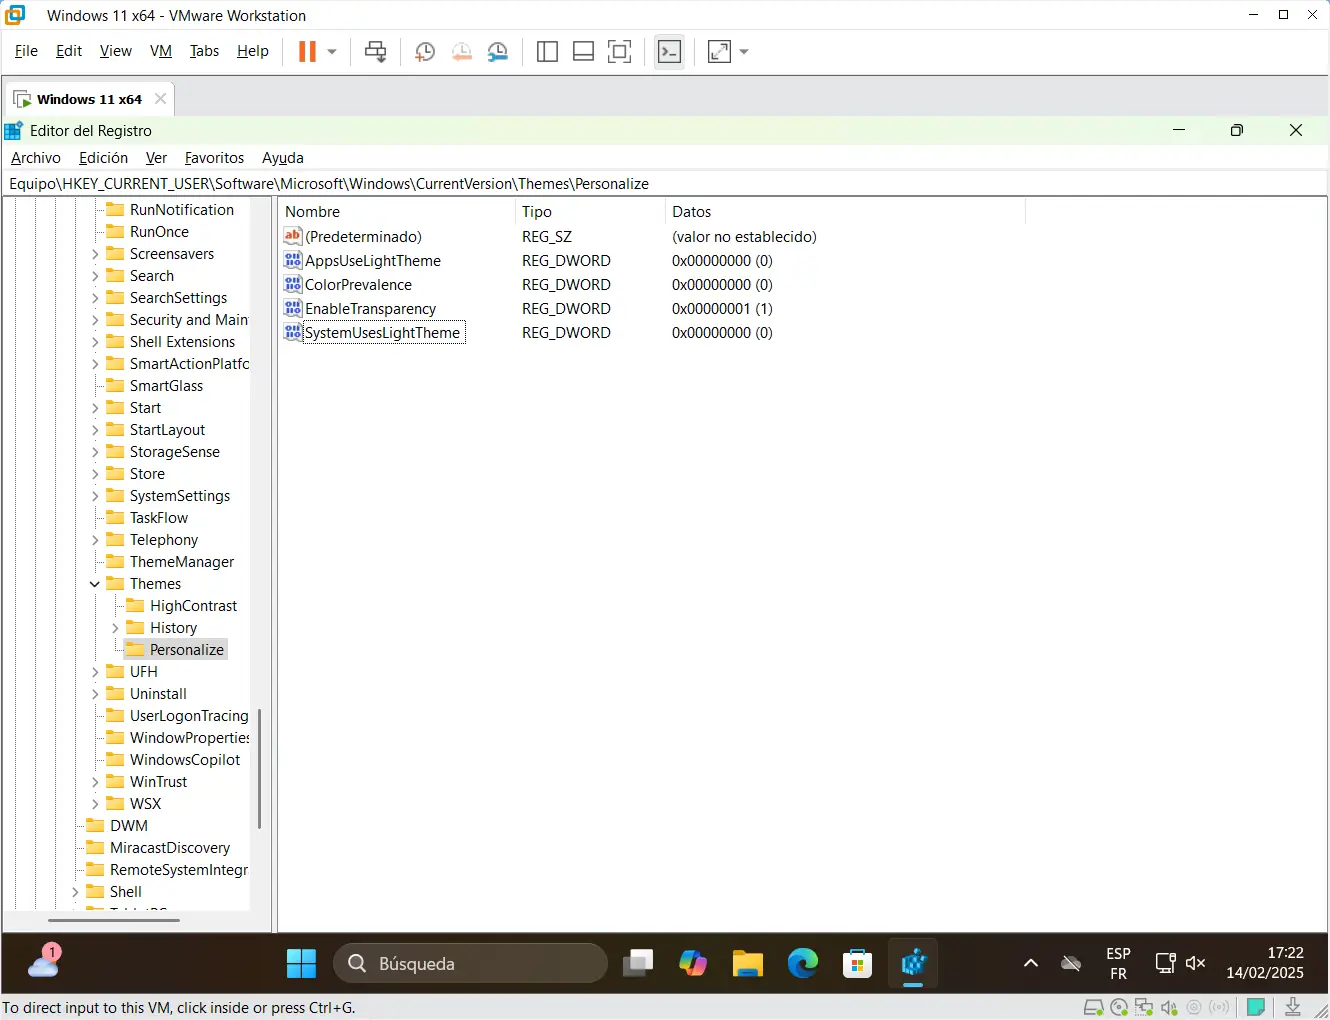
Task: Select the SystemUsesLightTheme value
Action: tap(382, 333)
